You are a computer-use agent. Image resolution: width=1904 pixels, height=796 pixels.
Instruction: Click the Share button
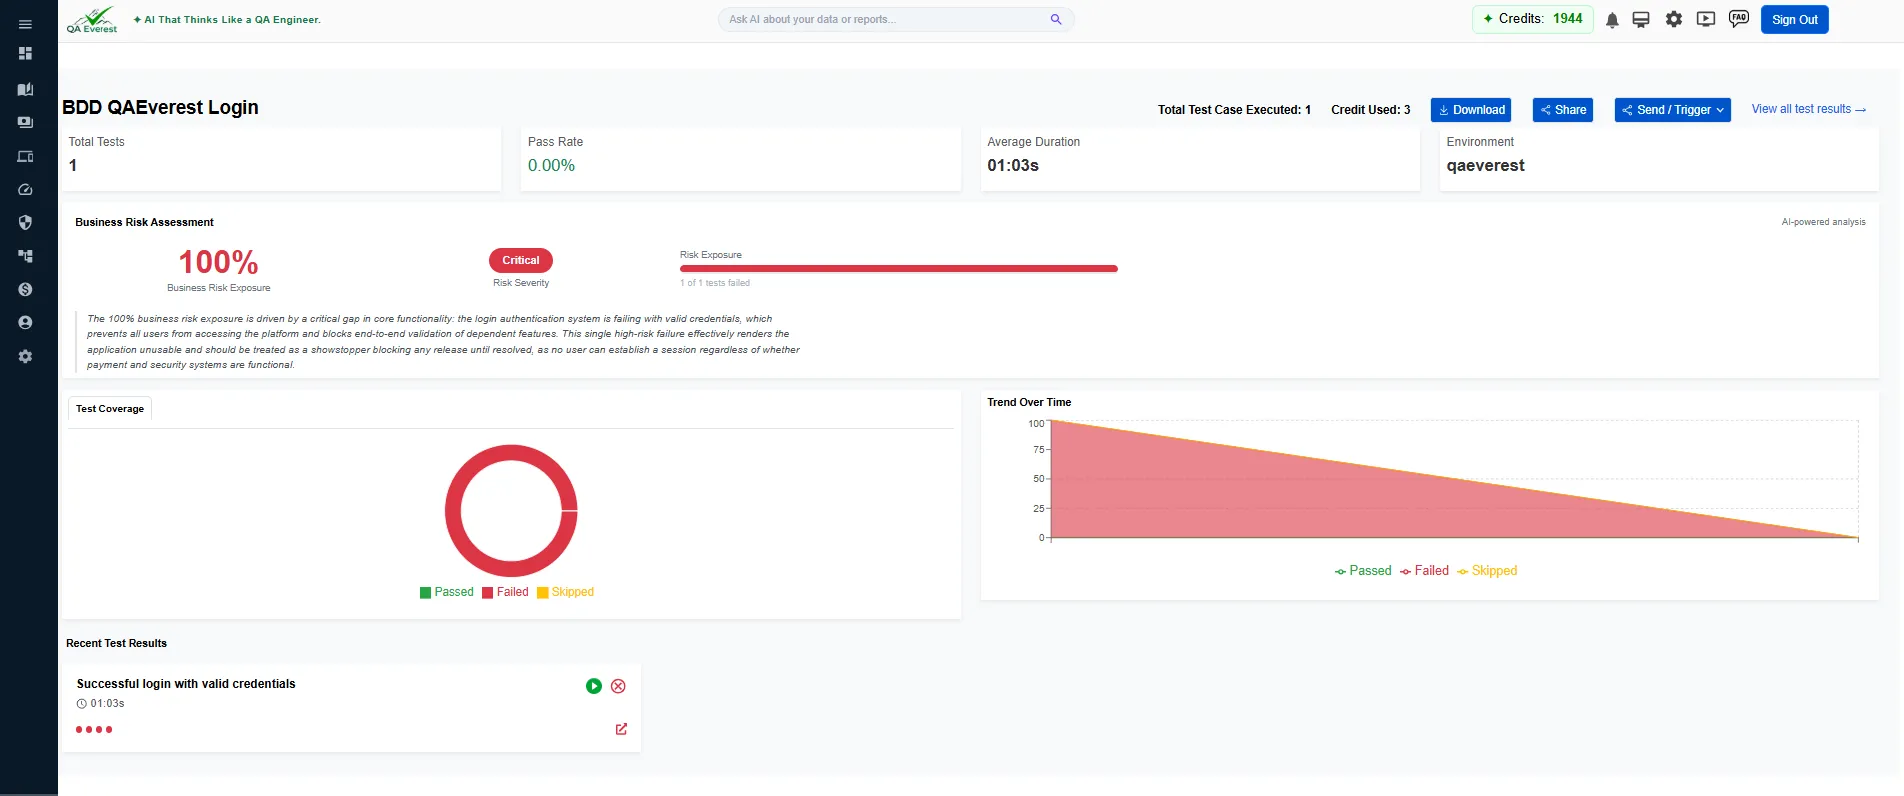1563,110
